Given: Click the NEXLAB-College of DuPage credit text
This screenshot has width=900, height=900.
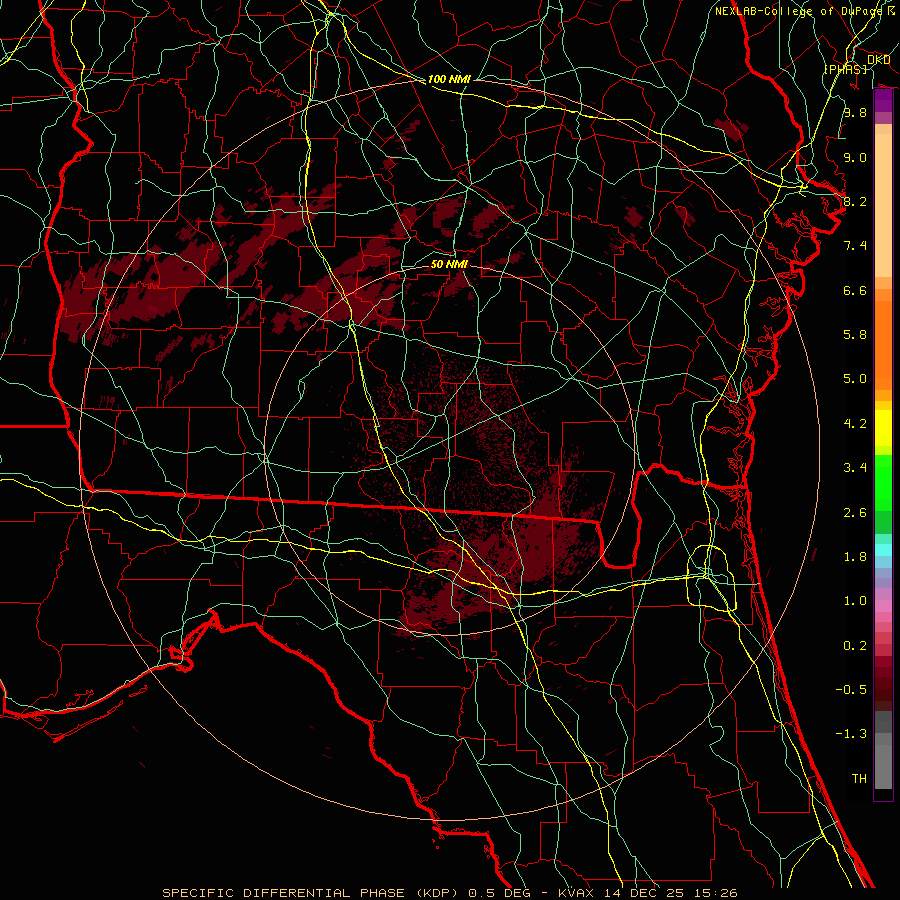Looking at the screenshot, I should pos(805,11).
